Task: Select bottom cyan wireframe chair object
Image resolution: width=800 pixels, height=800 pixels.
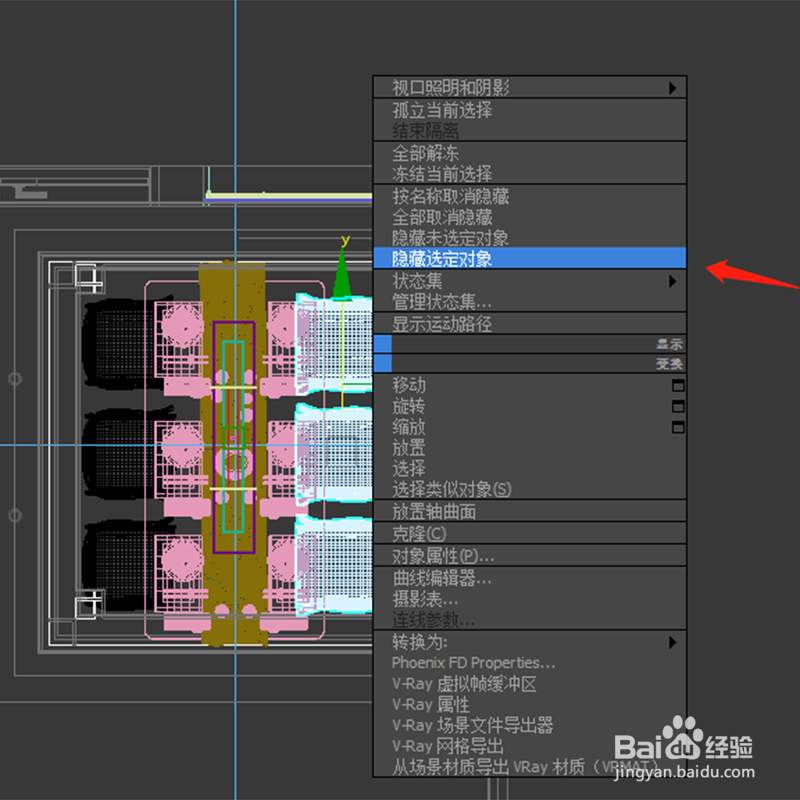Action: click(x=335, y=565)
